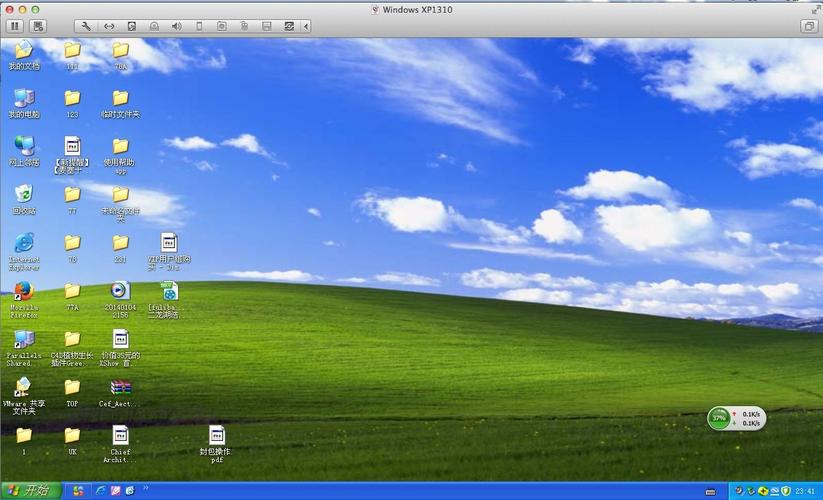Click the floppy disk toolbar icon
This screenshot has height=500, width=823.
point(267,26)
